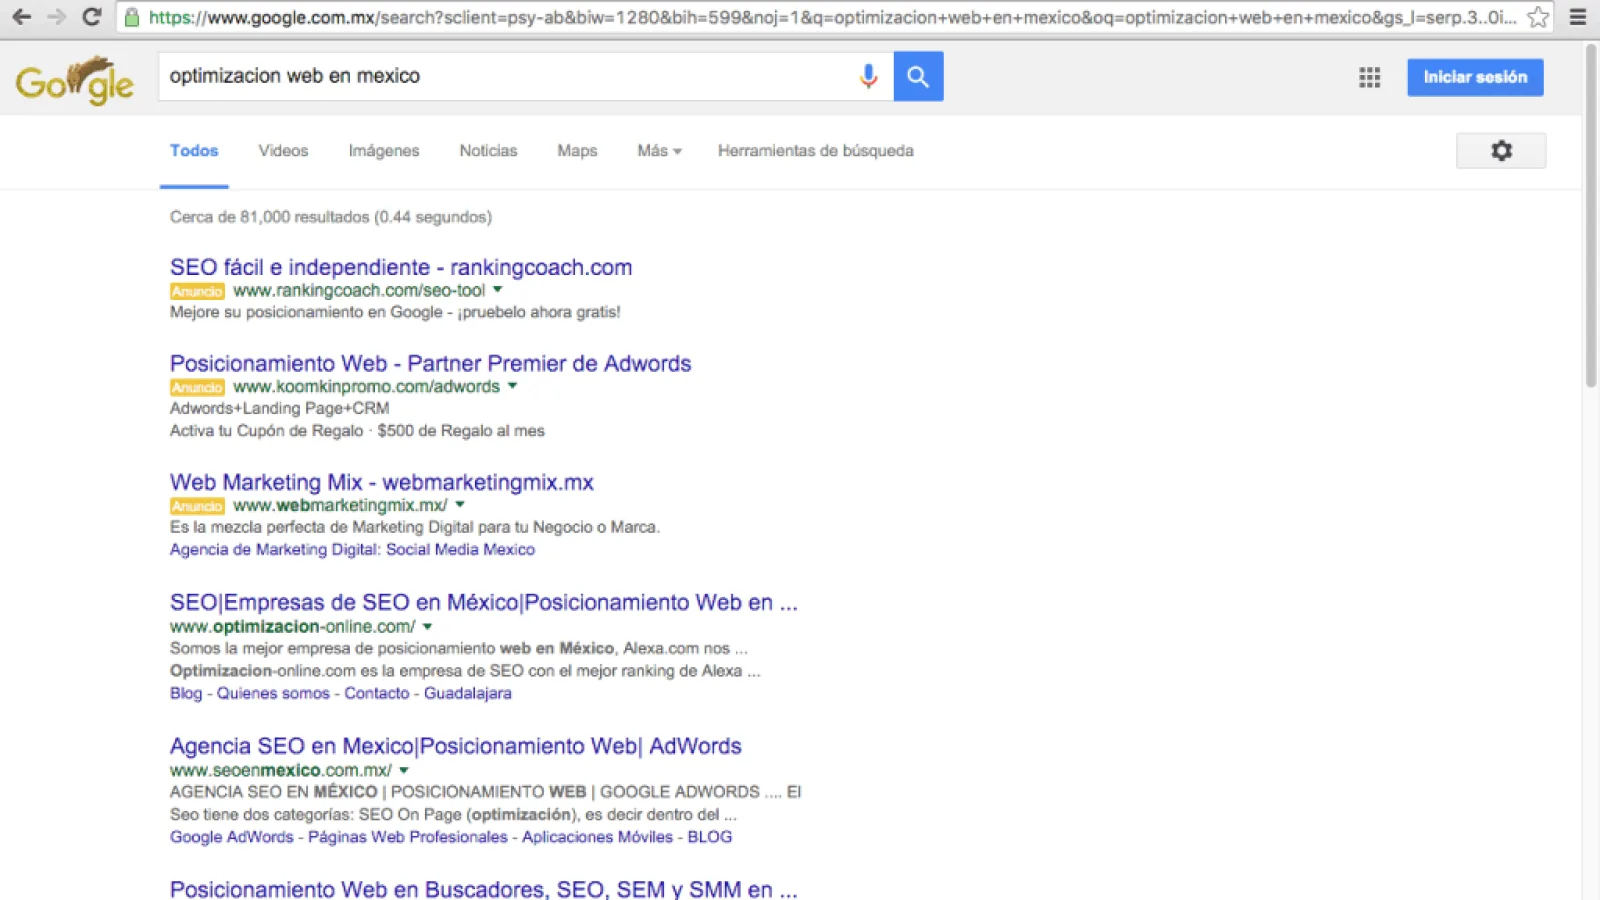Click the browser forward arrow
Viewport: 1600px width, 900px height.
(57, 17)
